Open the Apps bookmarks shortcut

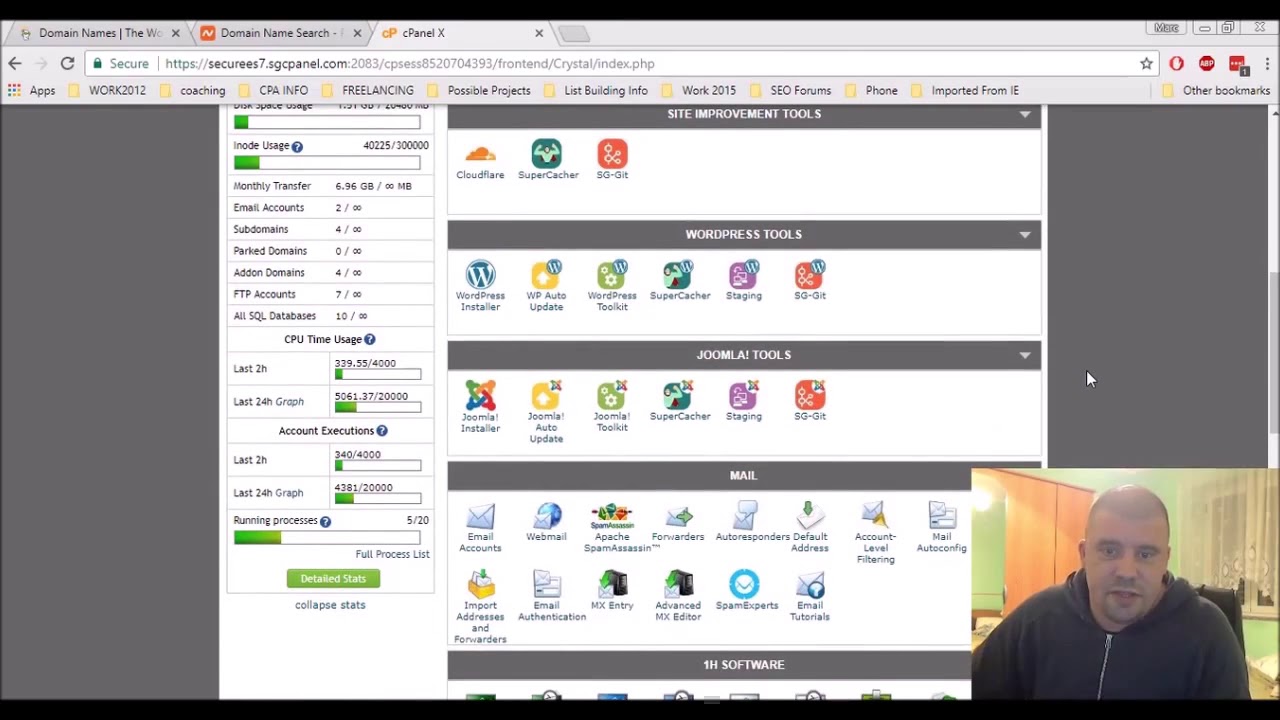[31, 91]
